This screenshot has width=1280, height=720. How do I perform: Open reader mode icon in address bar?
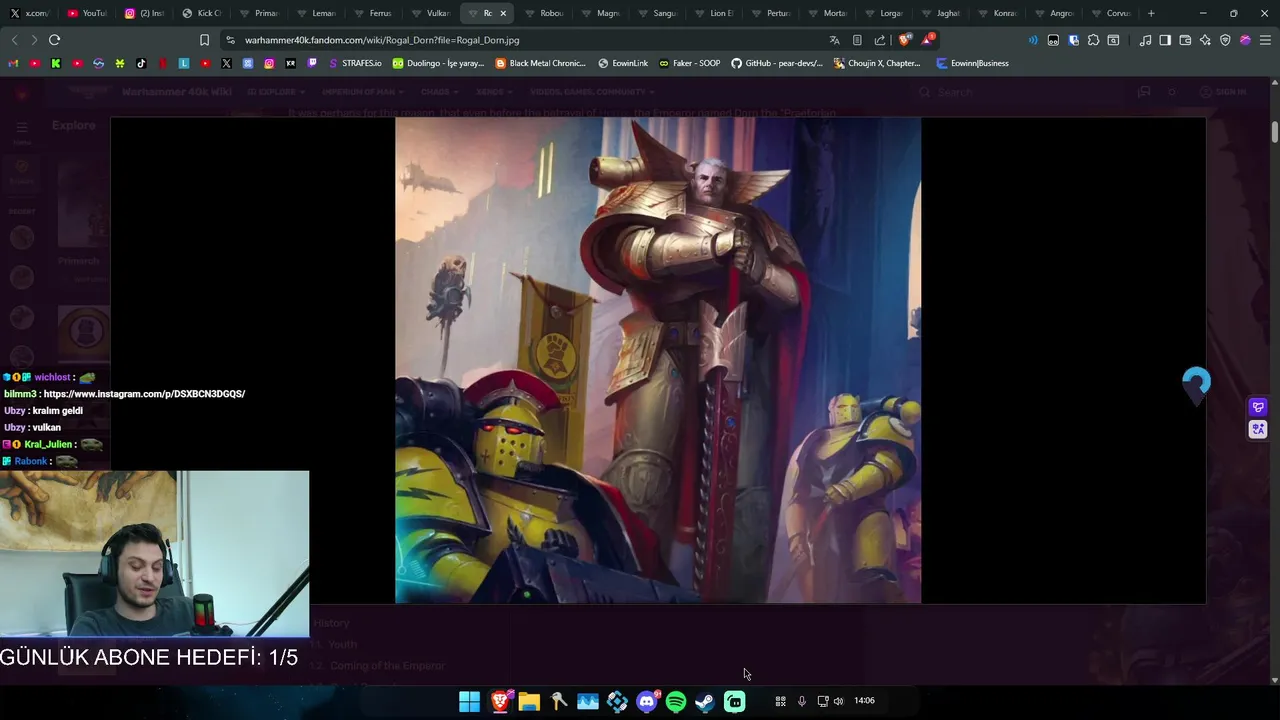point(857,40)
